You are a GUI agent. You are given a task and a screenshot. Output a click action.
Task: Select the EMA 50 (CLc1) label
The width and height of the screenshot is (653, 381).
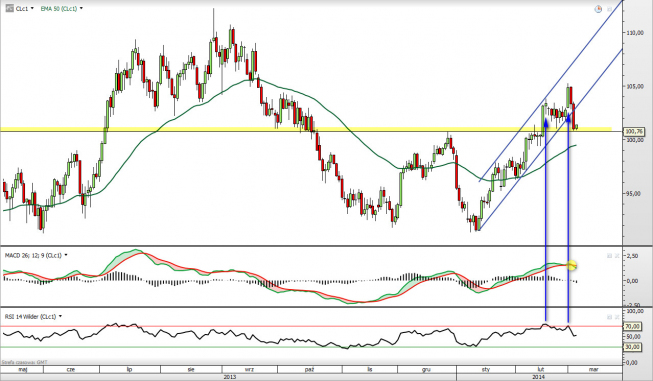click(x=59, y=8)
